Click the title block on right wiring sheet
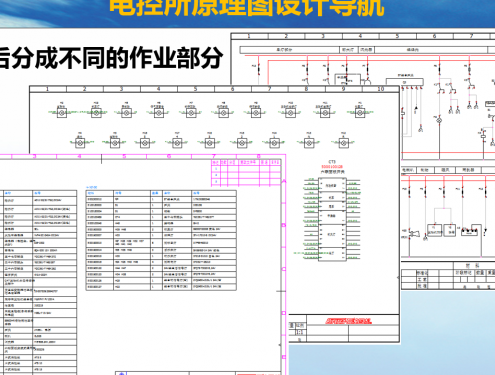The height and width of the screenshot is (375, 495). pos(448,276)
